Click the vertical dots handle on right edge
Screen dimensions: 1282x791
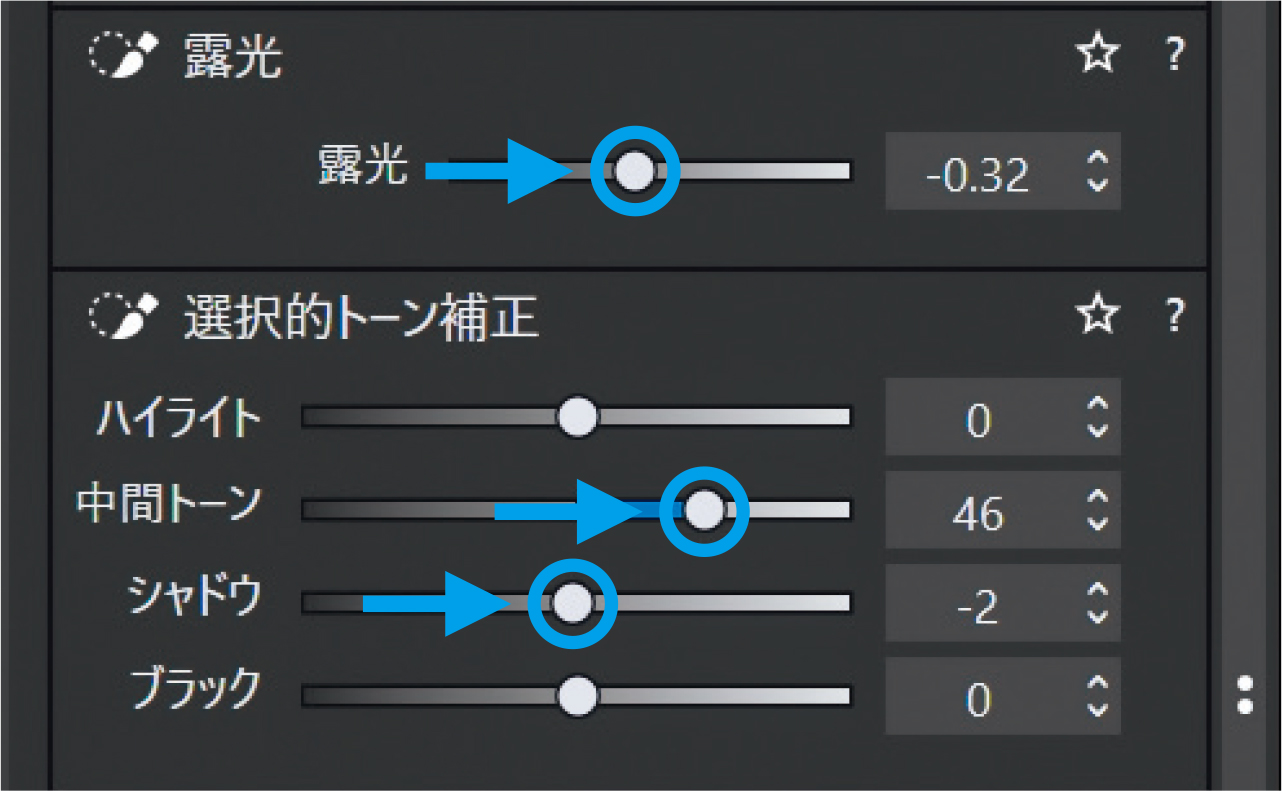tap(1243, 693)
